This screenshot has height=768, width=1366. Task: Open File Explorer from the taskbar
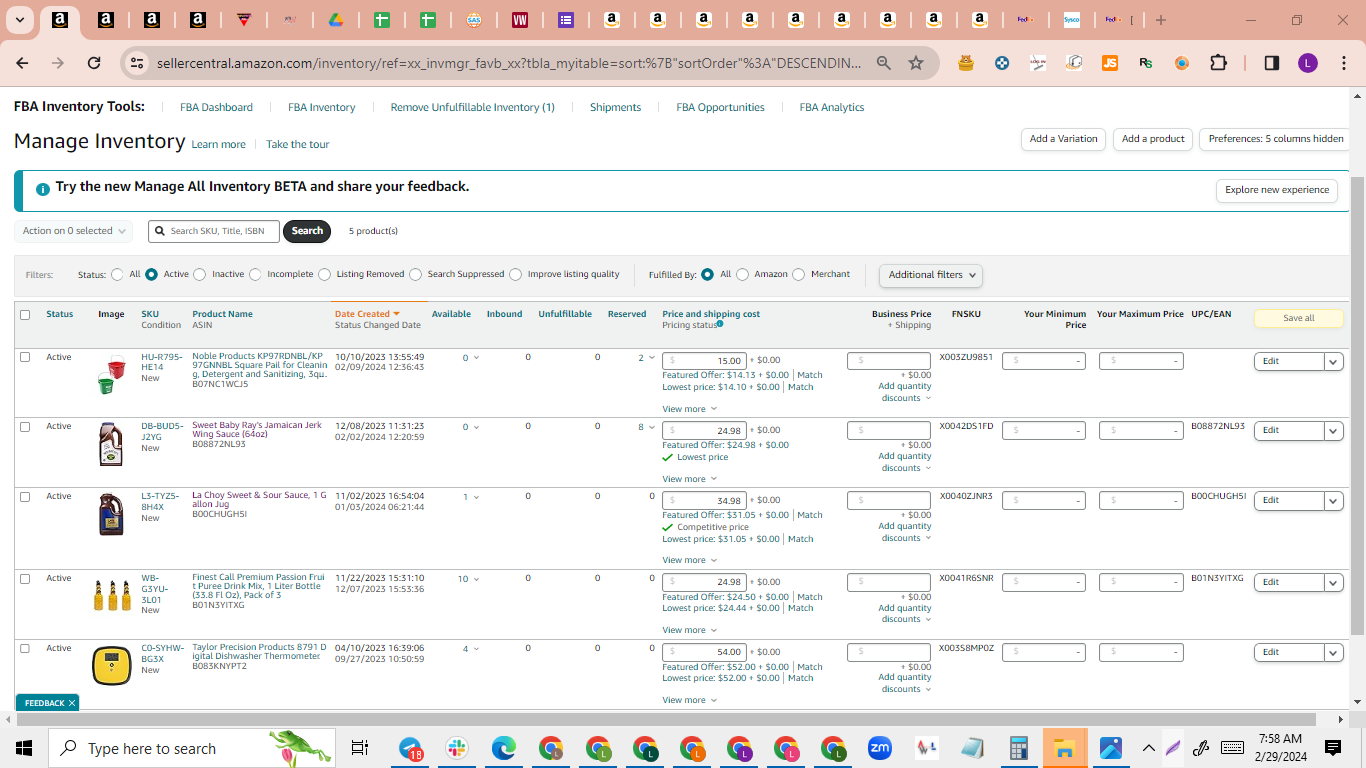tap(1065, 748)
